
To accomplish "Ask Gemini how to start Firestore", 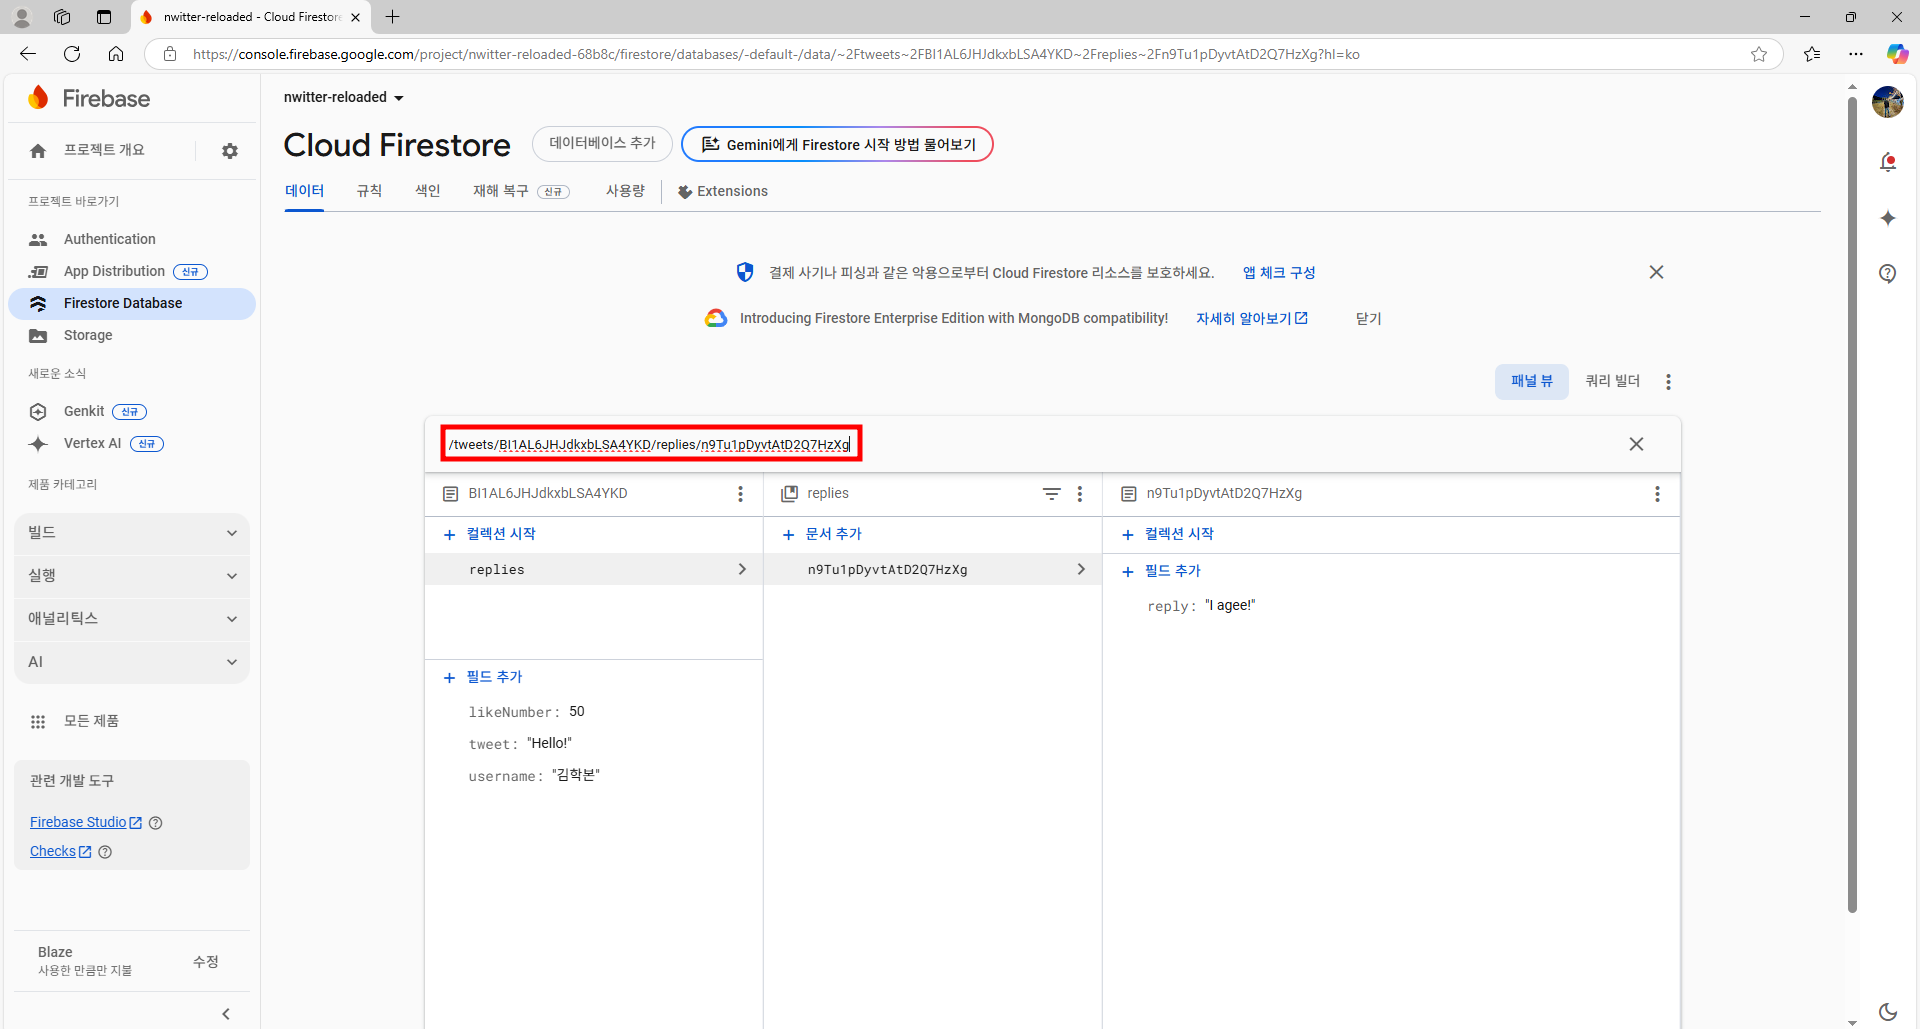I will click(837, 144).
